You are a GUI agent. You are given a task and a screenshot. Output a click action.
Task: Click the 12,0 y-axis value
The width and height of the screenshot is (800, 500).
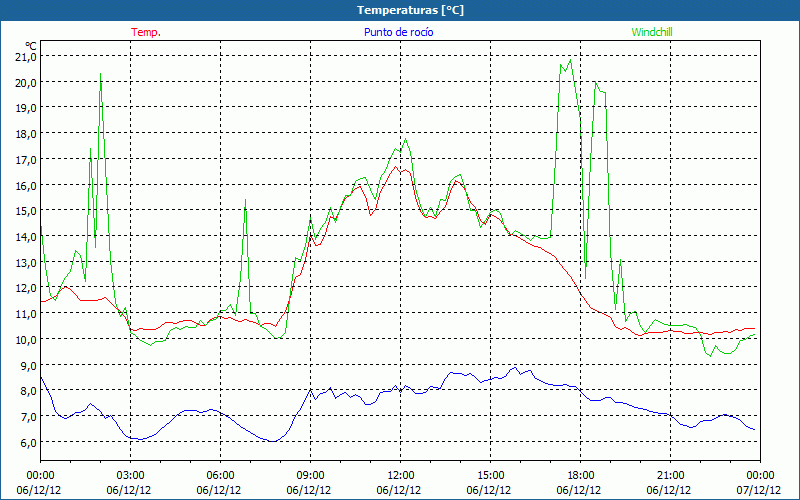click(26, 288)
